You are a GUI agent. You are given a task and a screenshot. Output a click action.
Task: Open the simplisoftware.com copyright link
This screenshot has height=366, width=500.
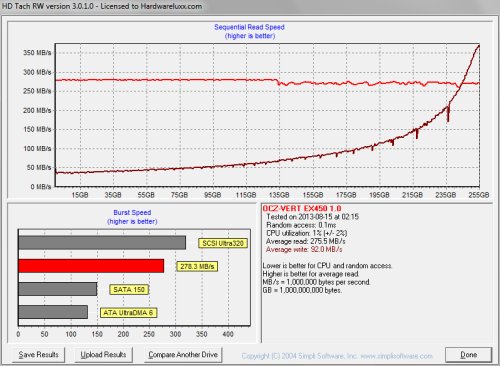pyautogui.click(x=337, y=356)
